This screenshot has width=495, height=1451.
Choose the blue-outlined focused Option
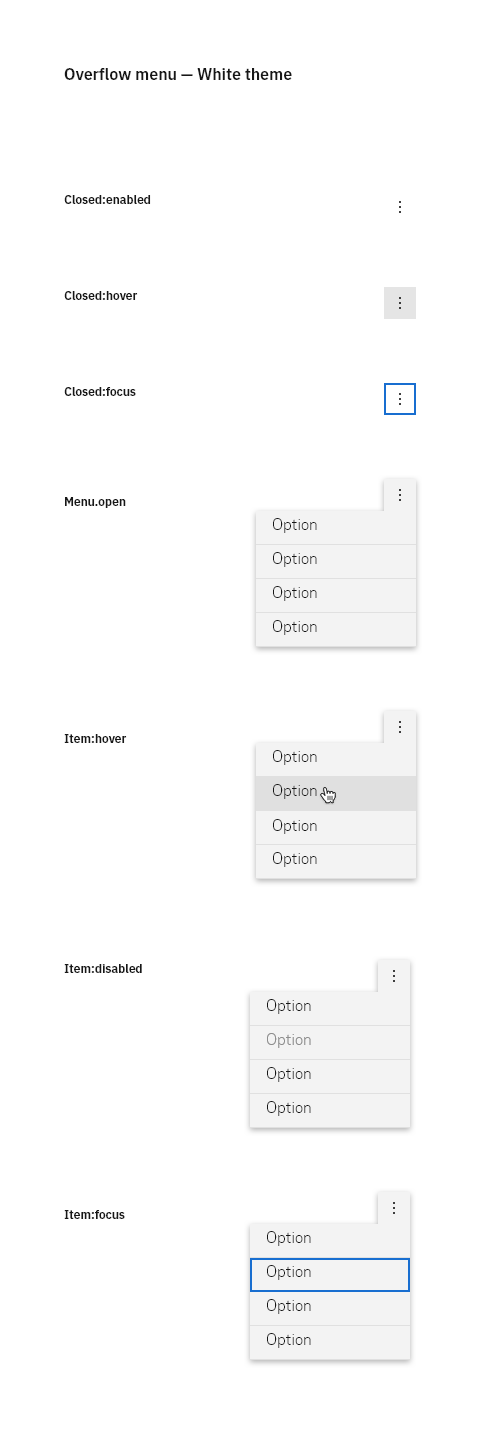pos(330,1274)
